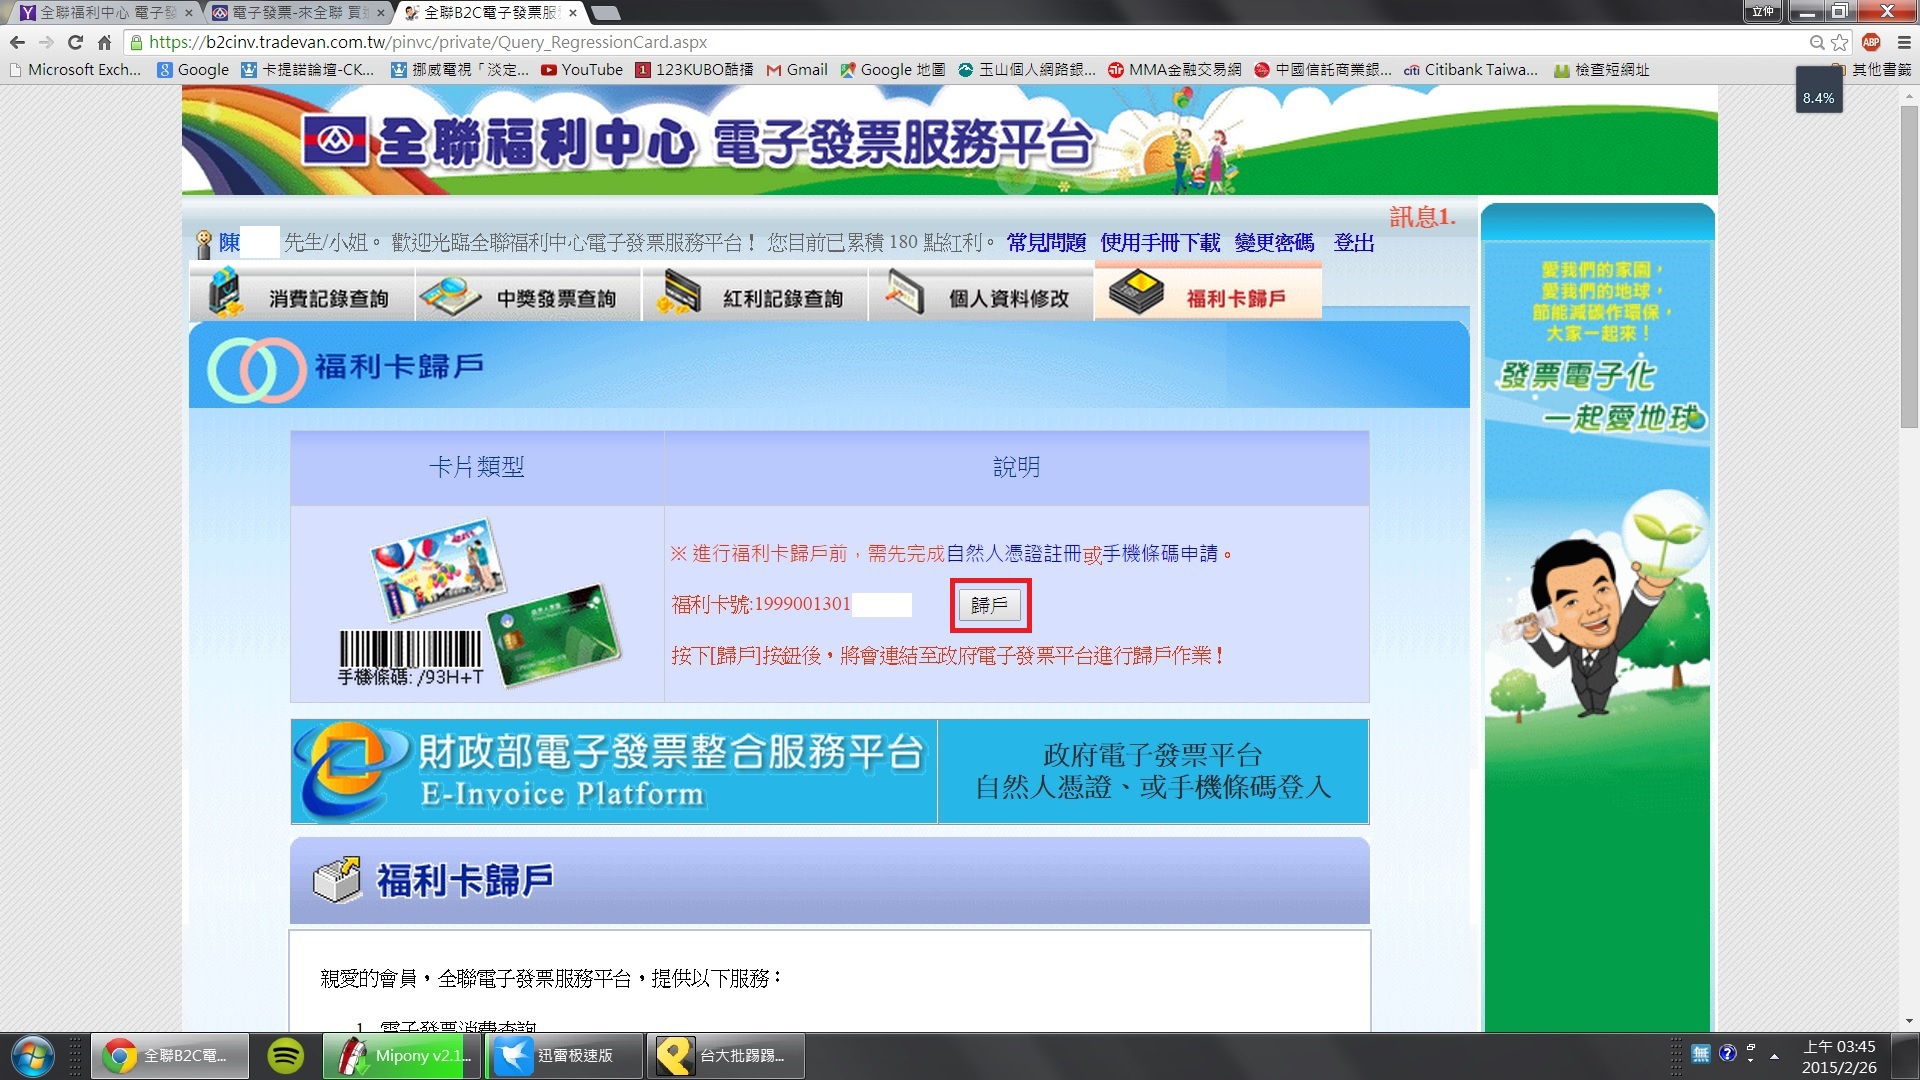
Task: Open Citibank Taiwan bookmark
Action: (1471, 70)
